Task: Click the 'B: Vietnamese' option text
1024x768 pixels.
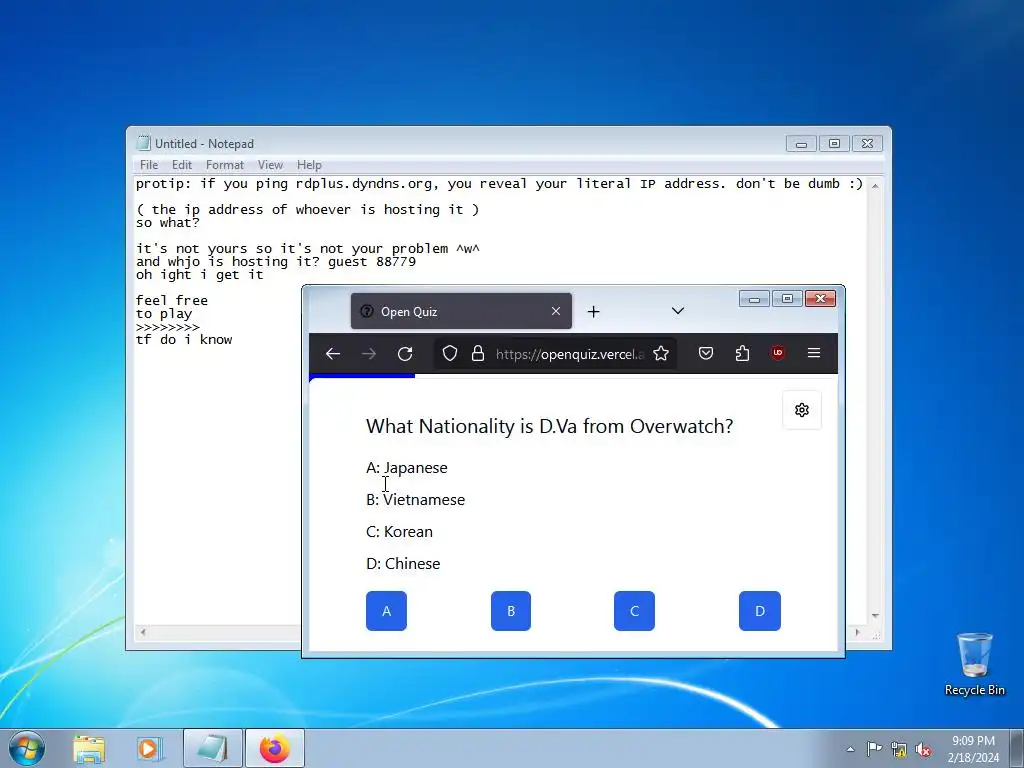Action: [415, 500]
